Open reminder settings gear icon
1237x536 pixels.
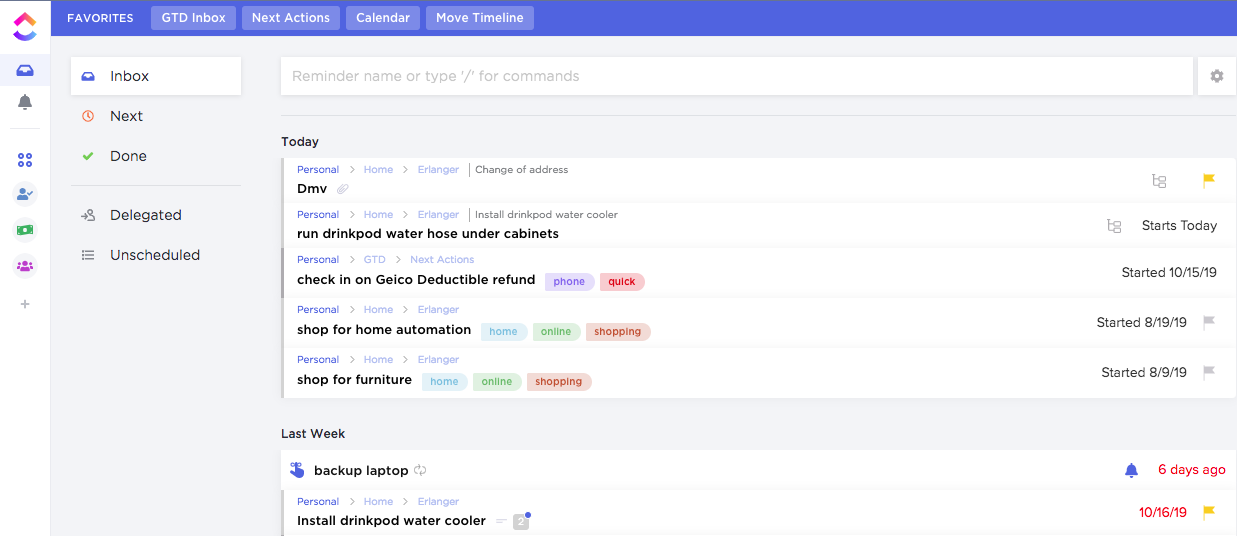click(1217, 76)
